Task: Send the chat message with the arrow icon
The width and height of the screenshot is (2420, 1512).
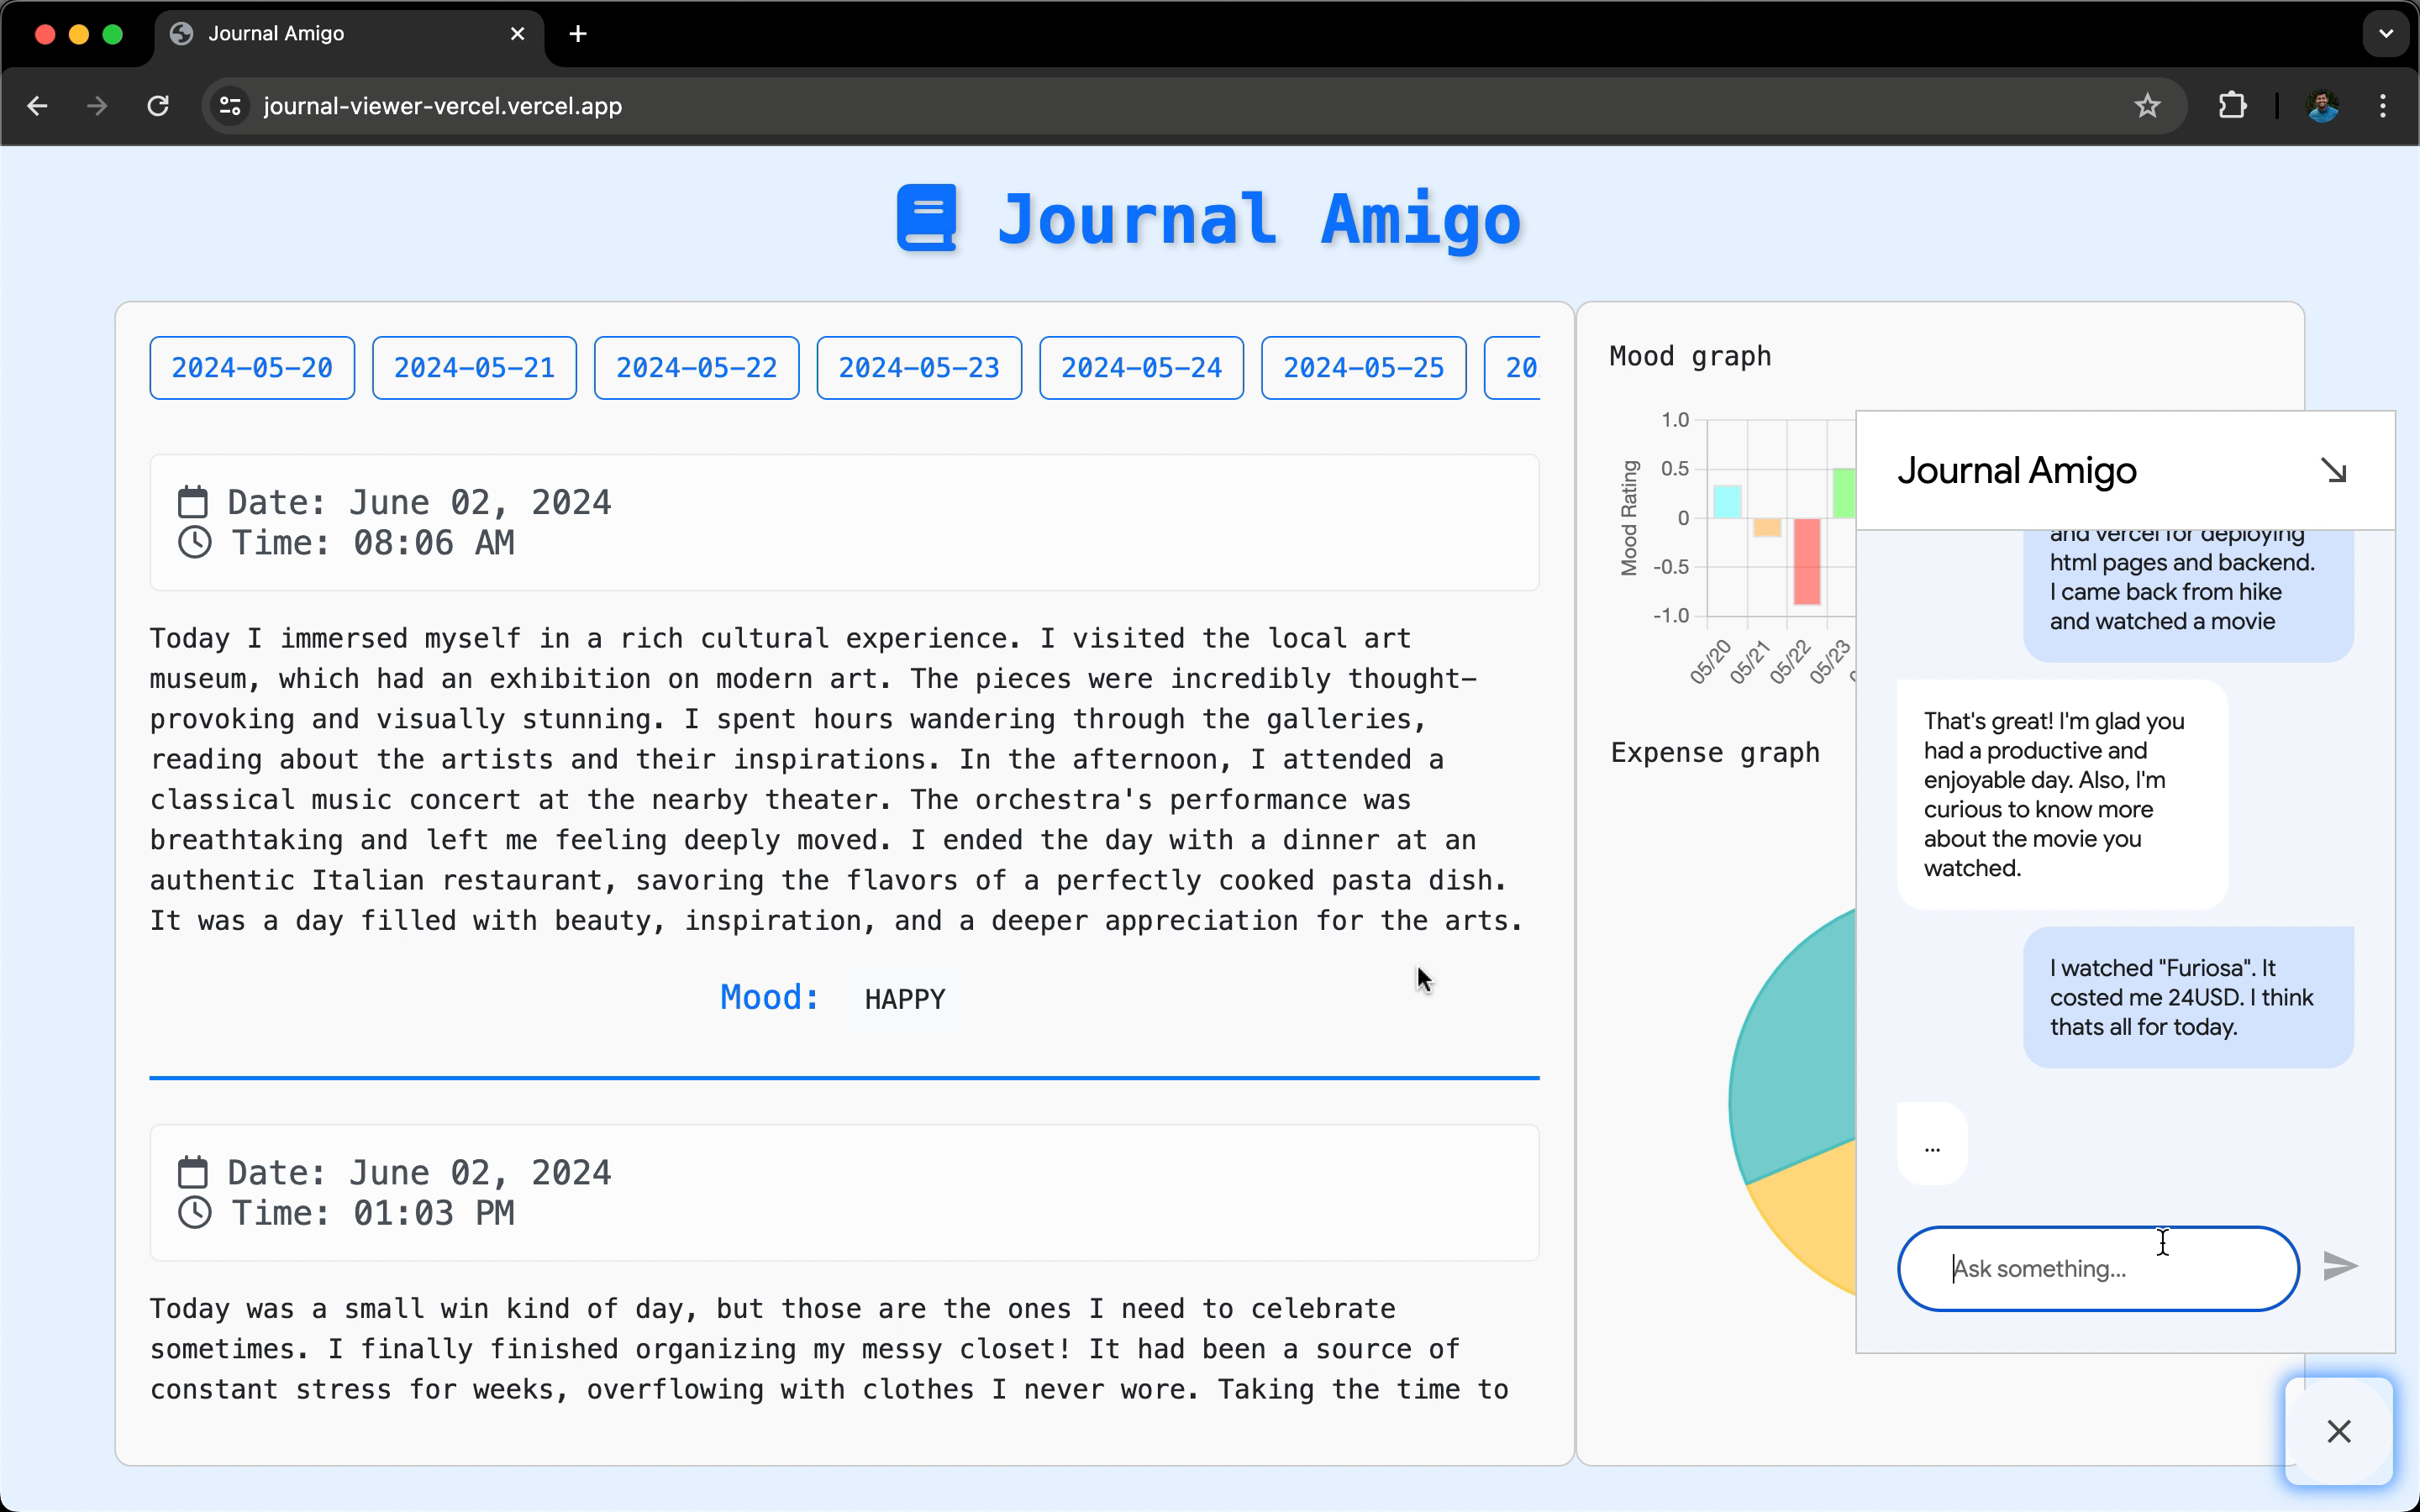Action: (x=2340, y=1266)
